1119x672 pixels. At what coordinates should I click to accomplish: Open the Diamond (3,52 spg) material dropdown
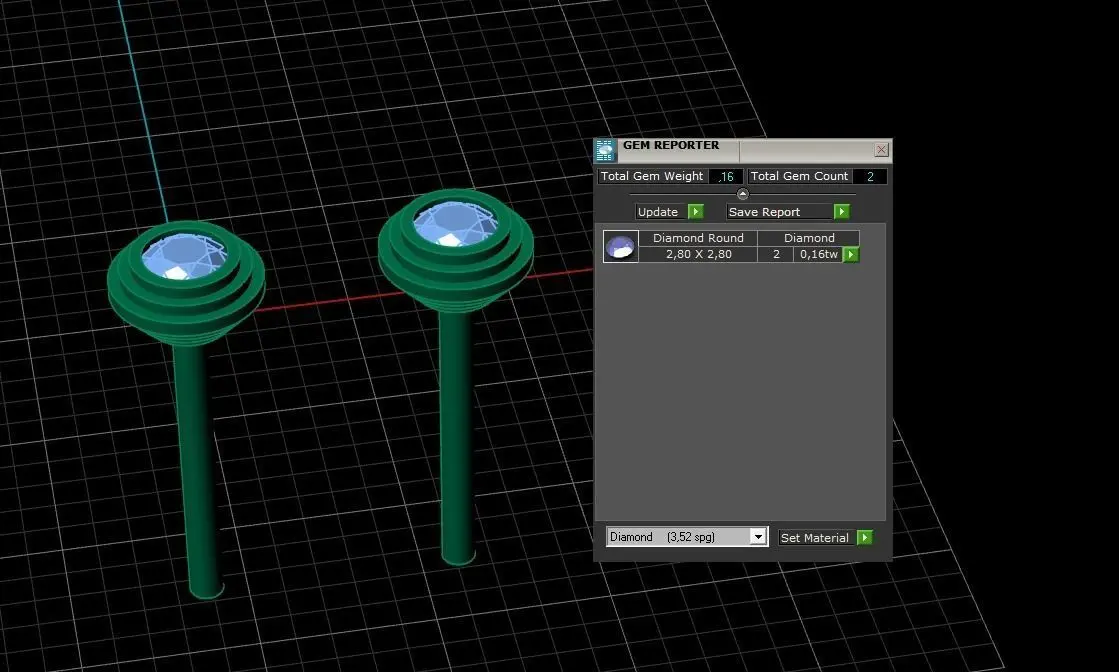[x=758, y=536]
